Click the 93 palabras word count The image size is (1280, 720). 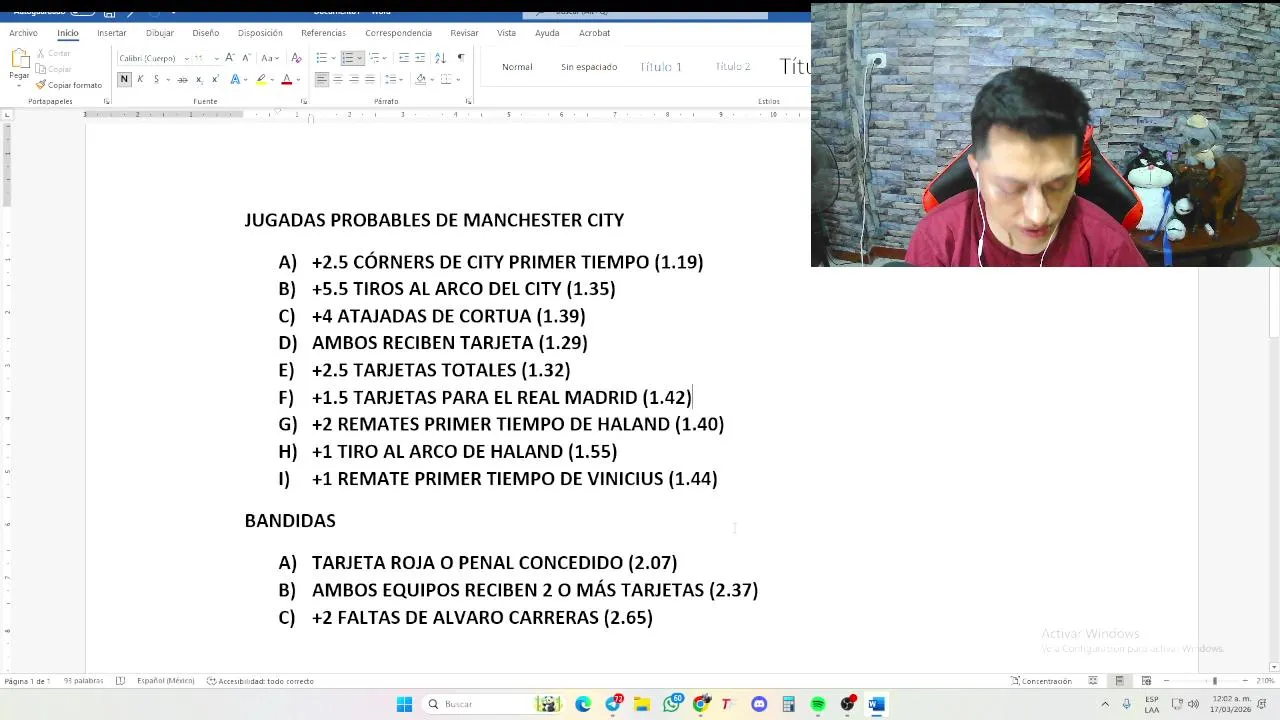(x=84, y=681)
